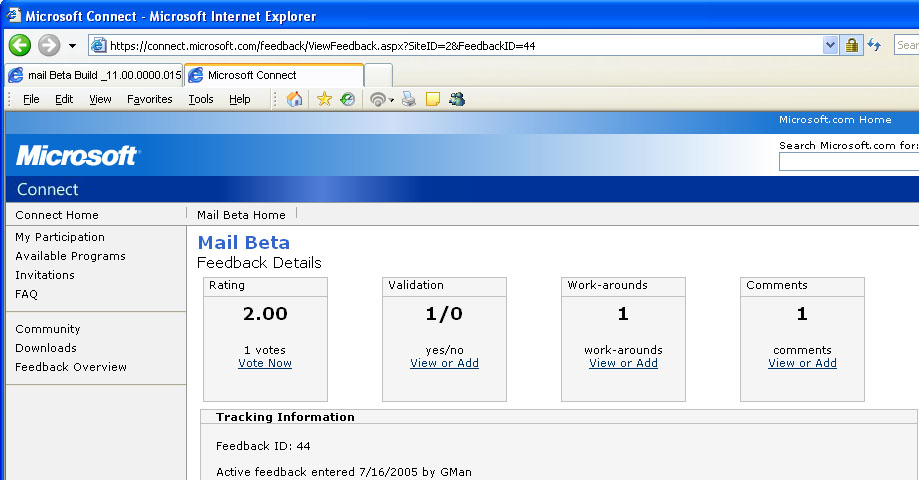Click the History clock icon
The width and height of the screenshot is (919, 480).
tap(348, 99)
